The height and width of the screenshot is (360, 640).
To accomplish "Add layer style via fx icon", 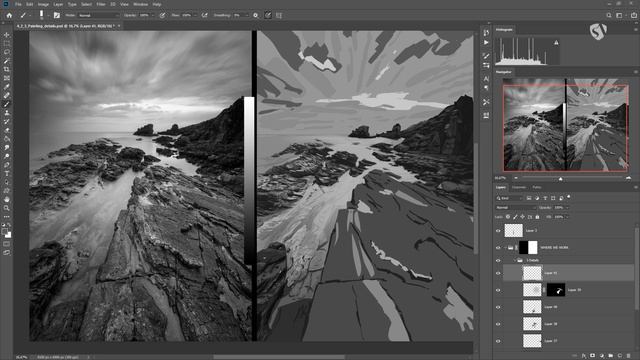I will (x=584, y=356).
